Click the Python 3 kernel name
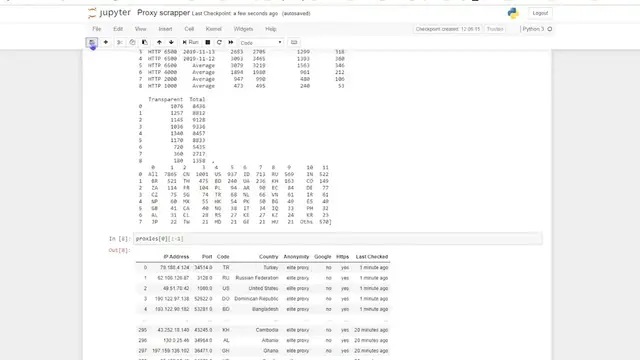Screen dimensions: 640x360 (533, 29)
